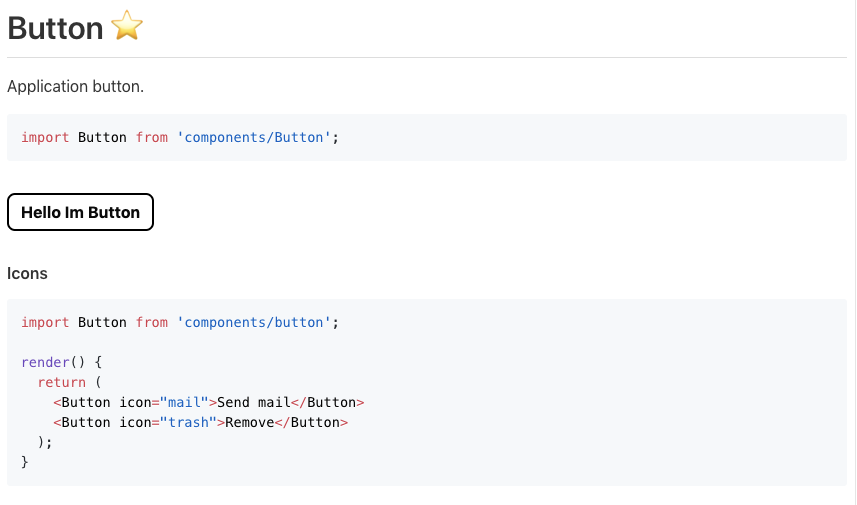The width and height of the screenshot is (857, 505).
Task: Click the 'Remove' text in code
Action: pos(250,422)
